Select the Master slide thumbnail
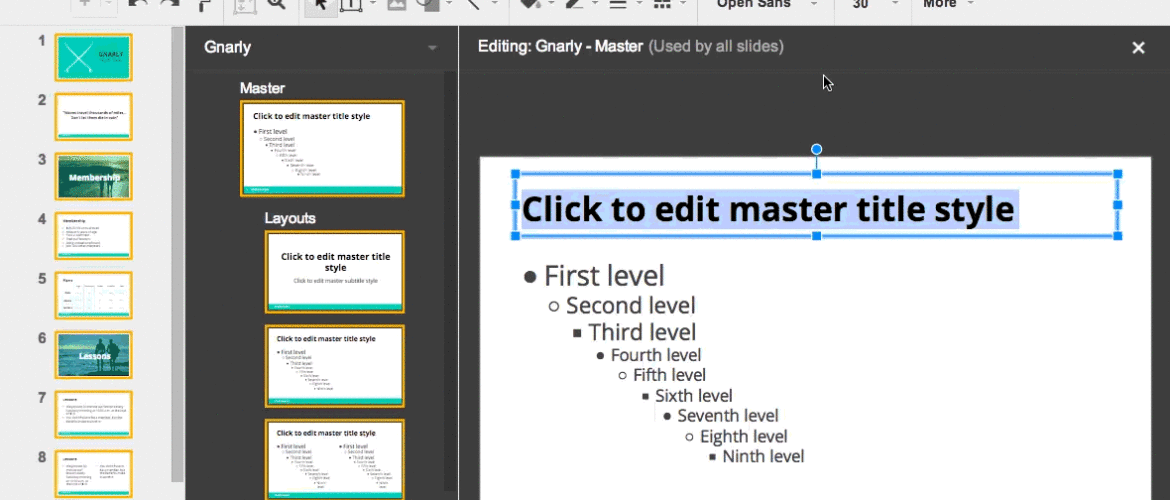1170x500 pixels. pos(322,148)
